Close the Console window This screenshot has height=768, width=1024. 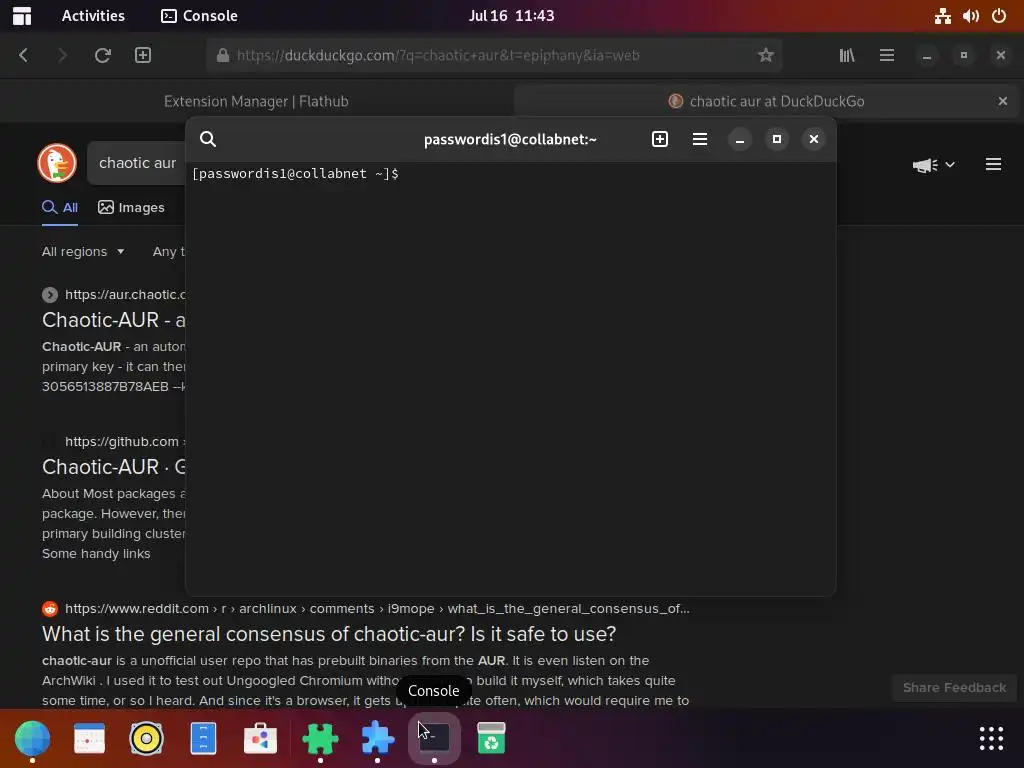[814, 139]
